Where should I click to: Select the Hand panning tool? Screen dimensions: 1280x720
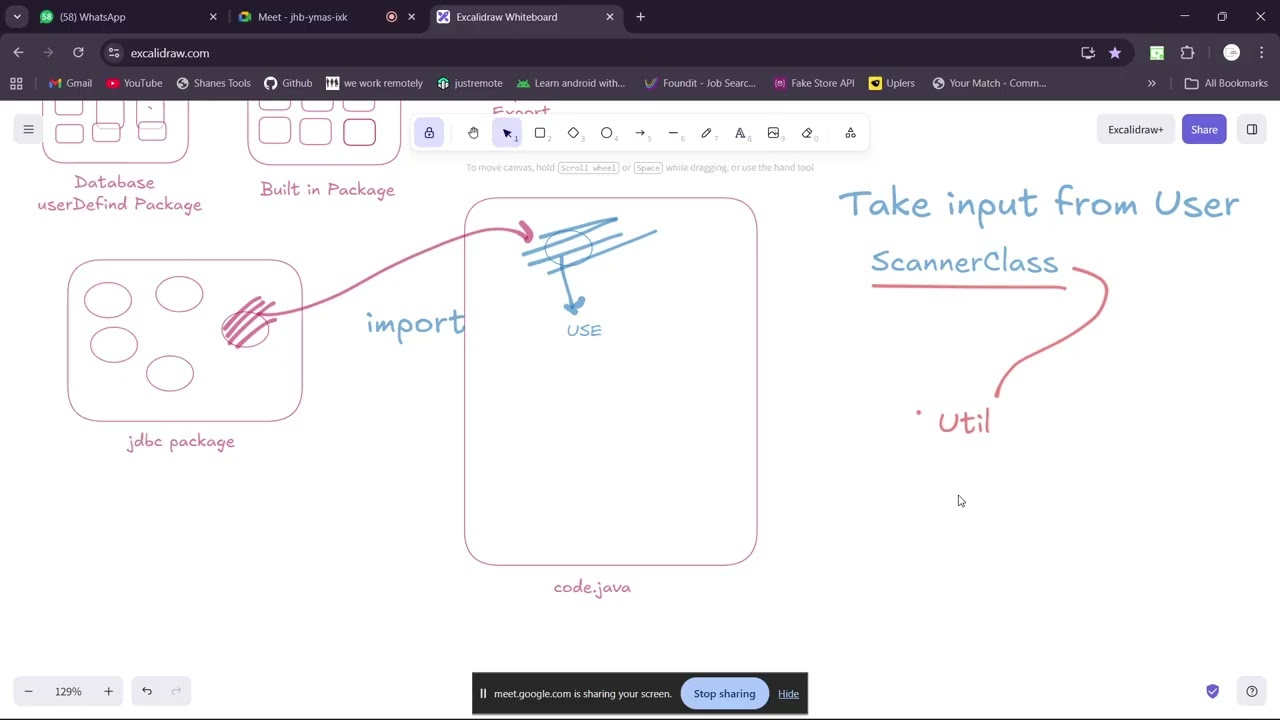click(473, 133)
